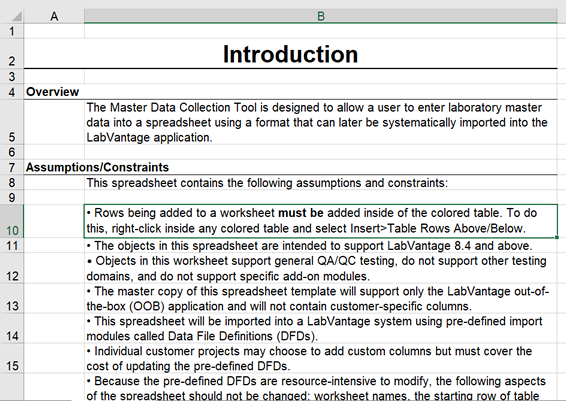Screen dimensions: 566x401
Task: Select cell 'This spreadsheet contains the following assumptions'
Action: [321, 182]
